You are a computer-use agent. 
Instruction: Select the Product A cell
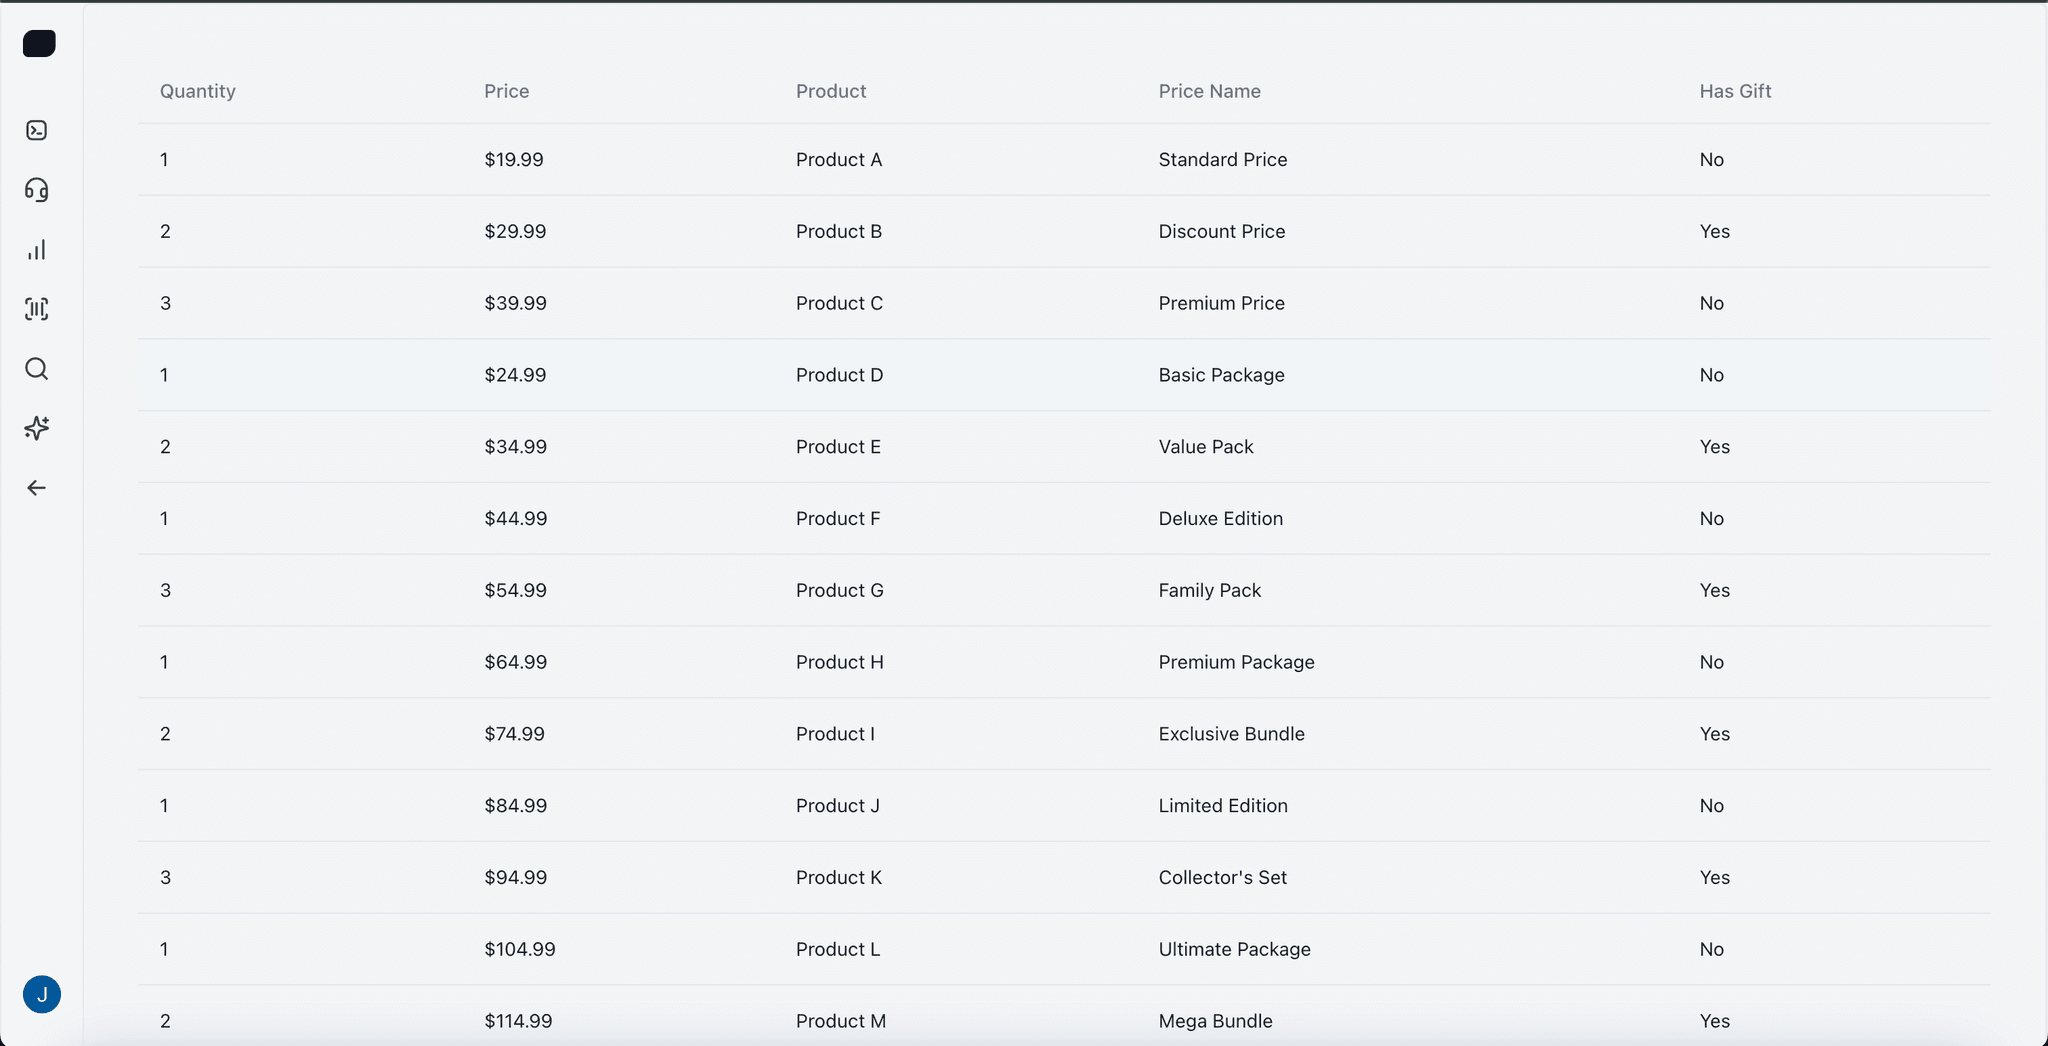point(839,160)
